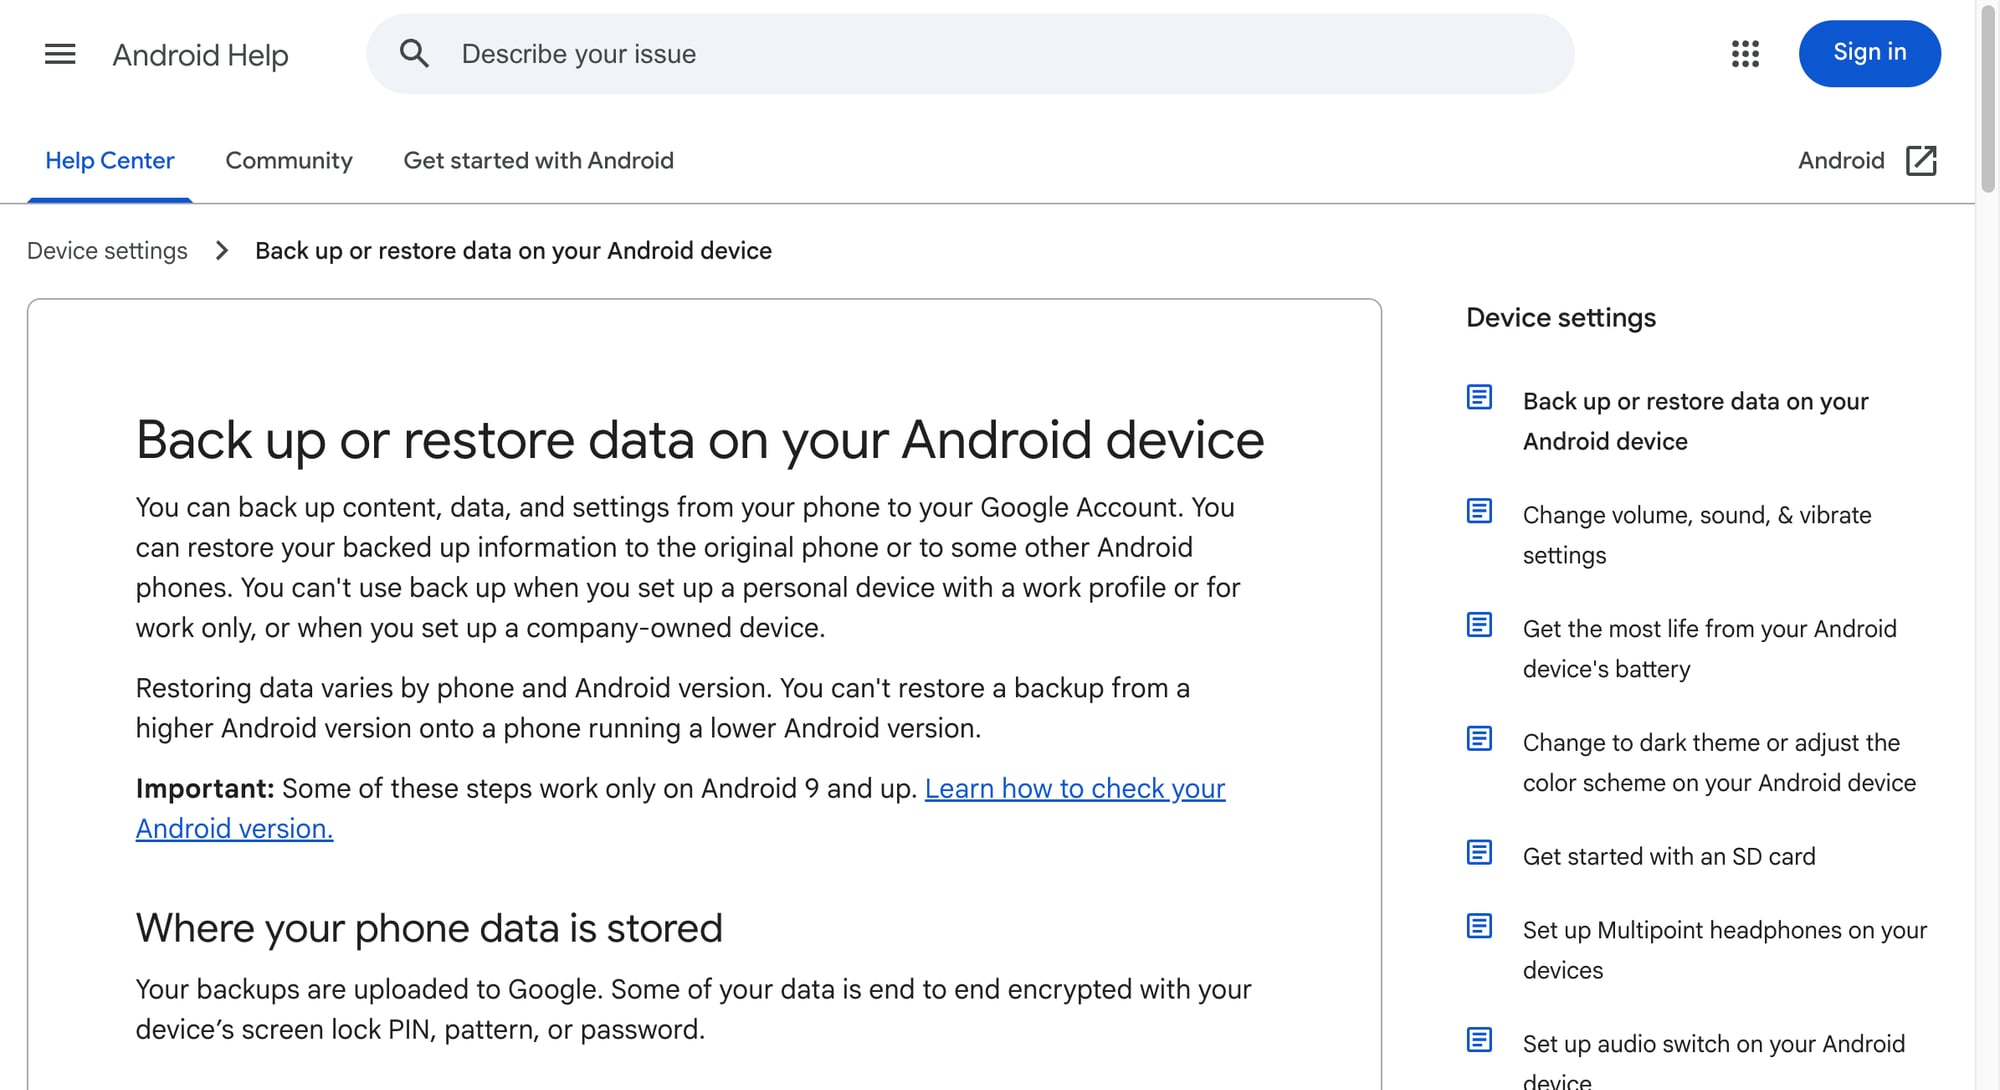Click the Android Help title
The image size is (2000, 1090).
[200, 55]
